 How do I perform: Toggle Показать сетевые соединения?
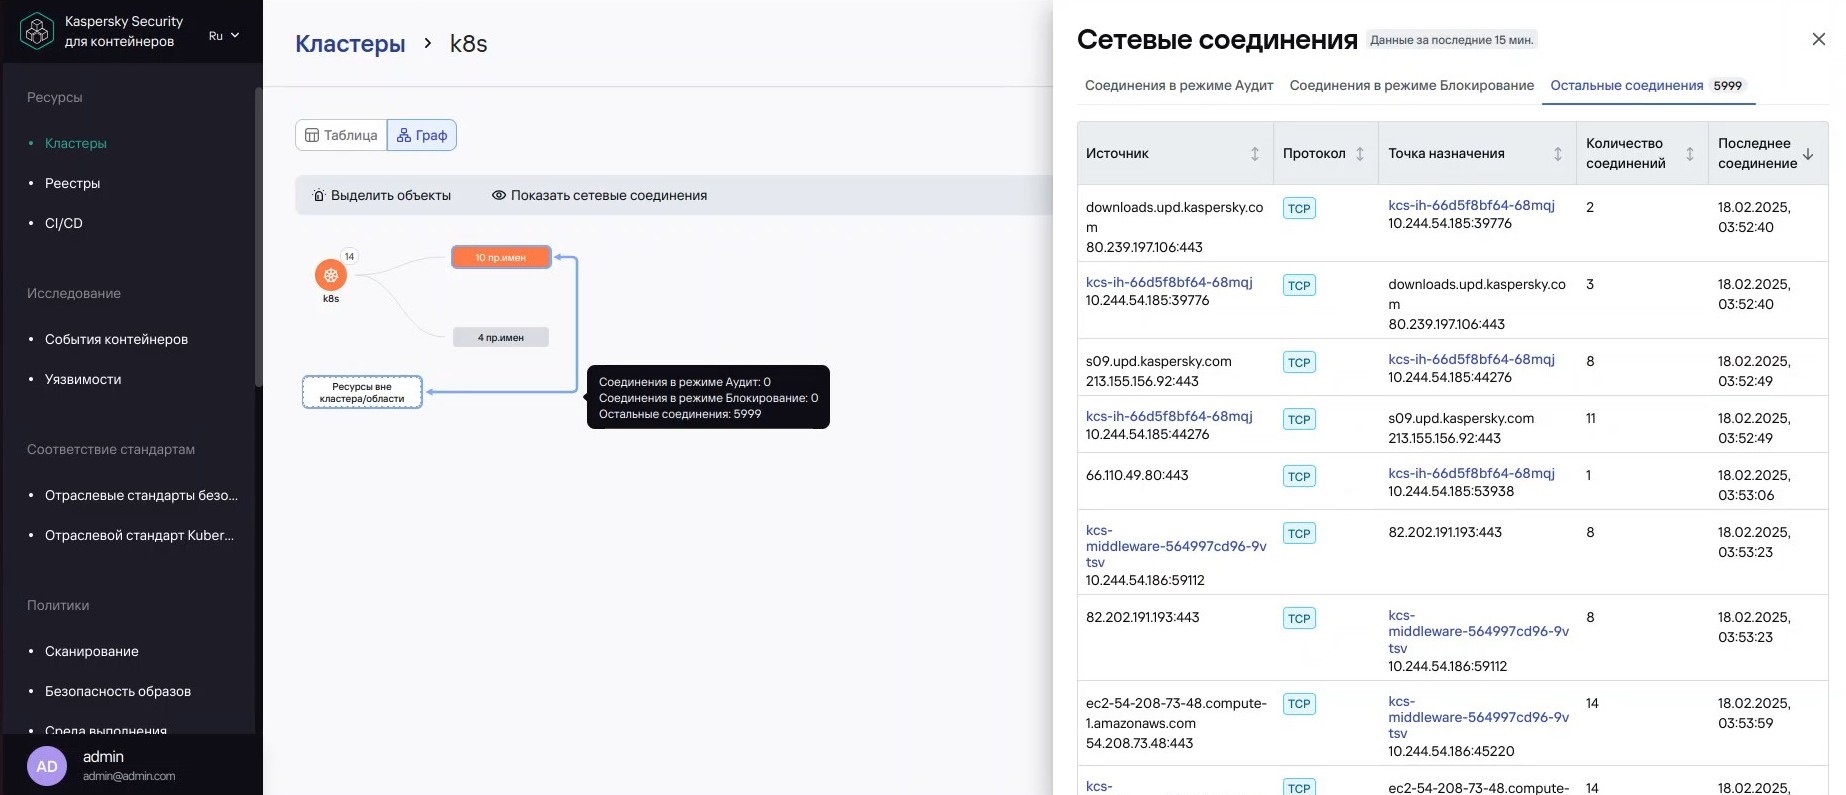point(599,195)
